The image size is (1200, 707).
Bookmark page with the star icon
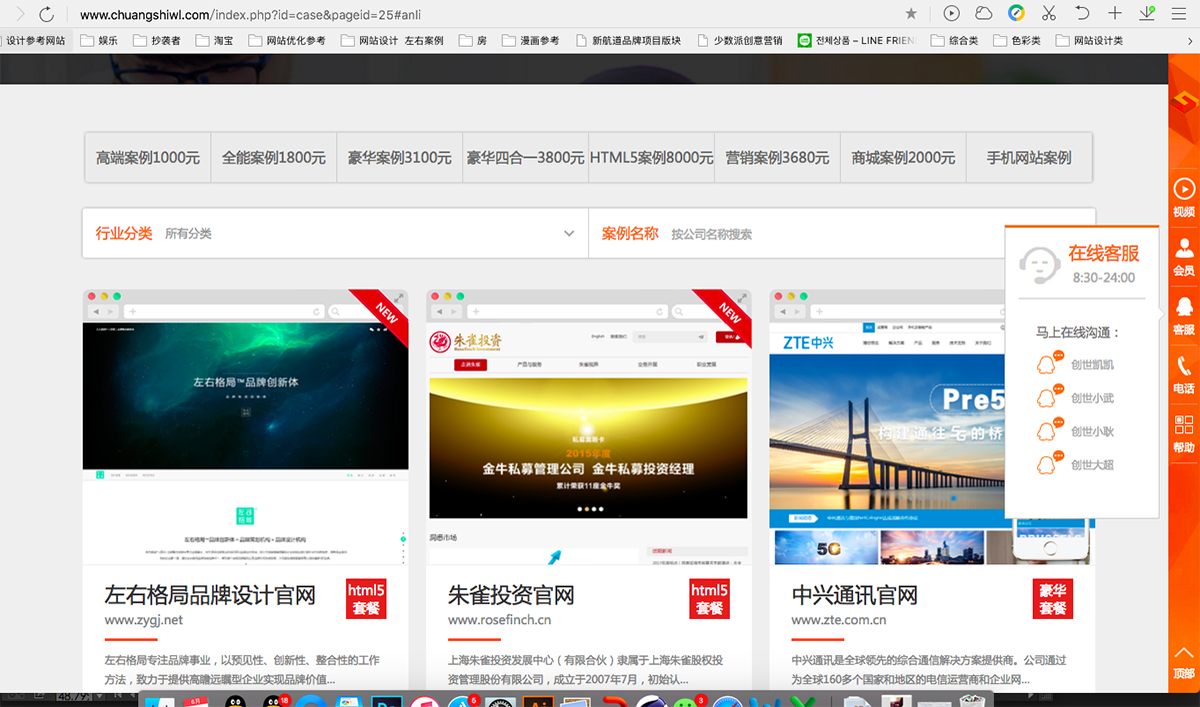910,14
